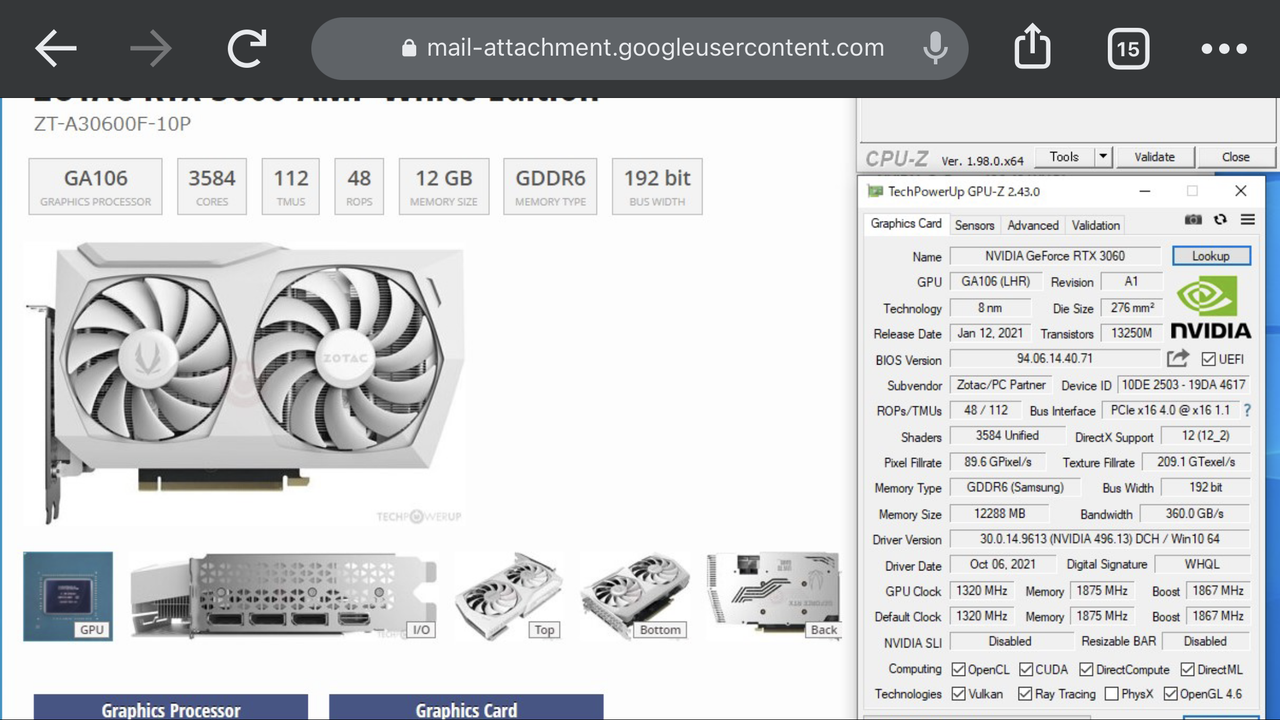
Task: Toggle the OpenCL checkbox
Action: [x=958, y=669]
